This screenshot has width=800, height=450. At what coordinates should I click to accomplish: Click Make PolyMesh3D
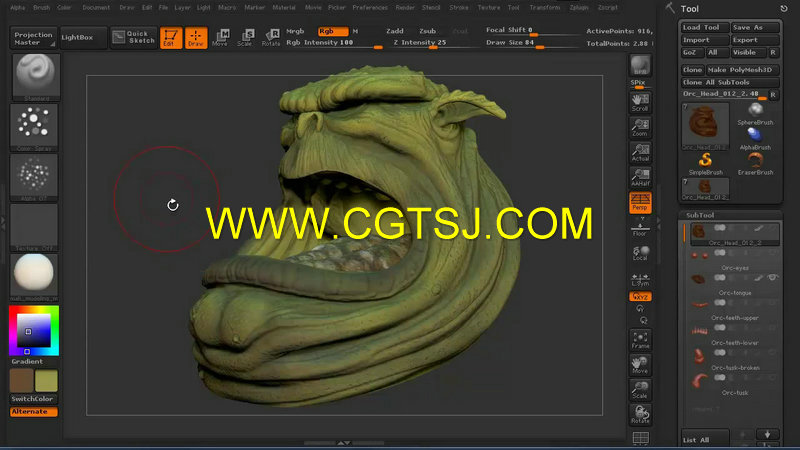742,70
